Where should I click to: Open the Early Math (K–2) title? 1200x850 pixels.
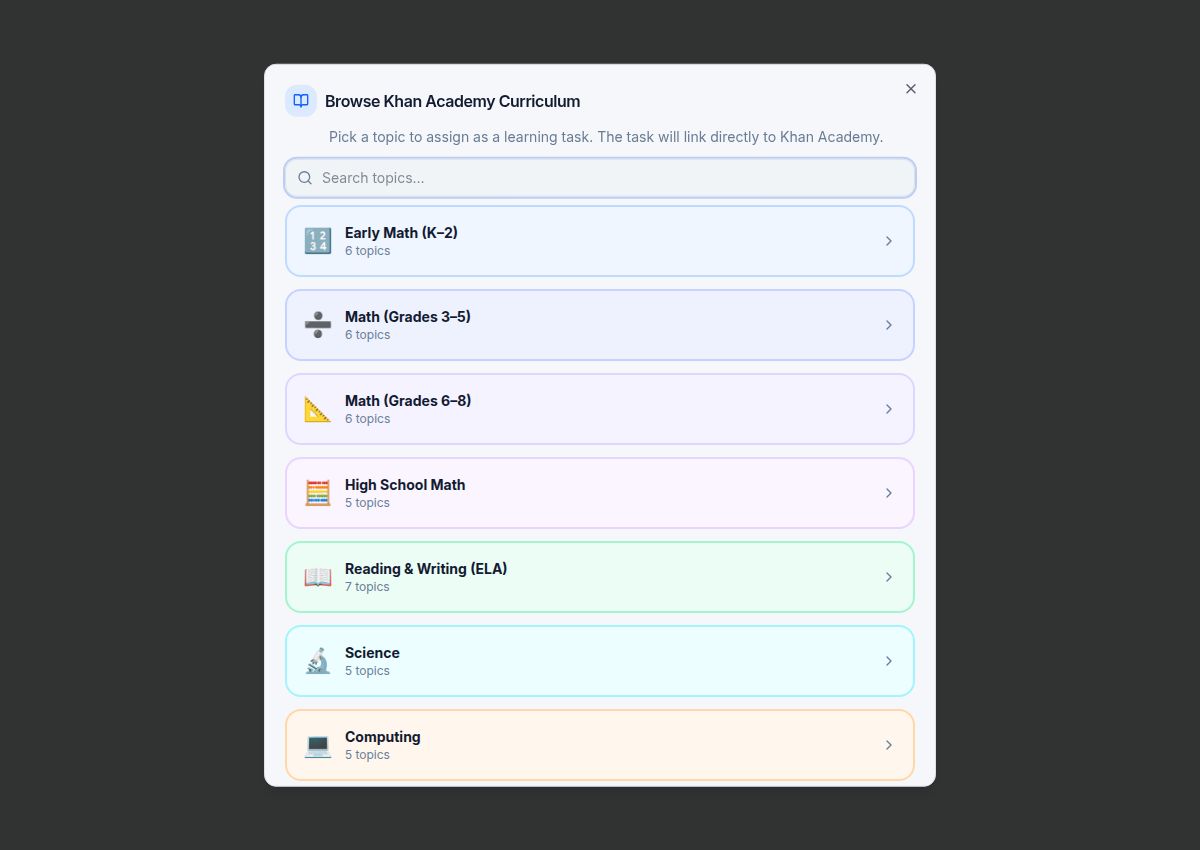point(401,233)
